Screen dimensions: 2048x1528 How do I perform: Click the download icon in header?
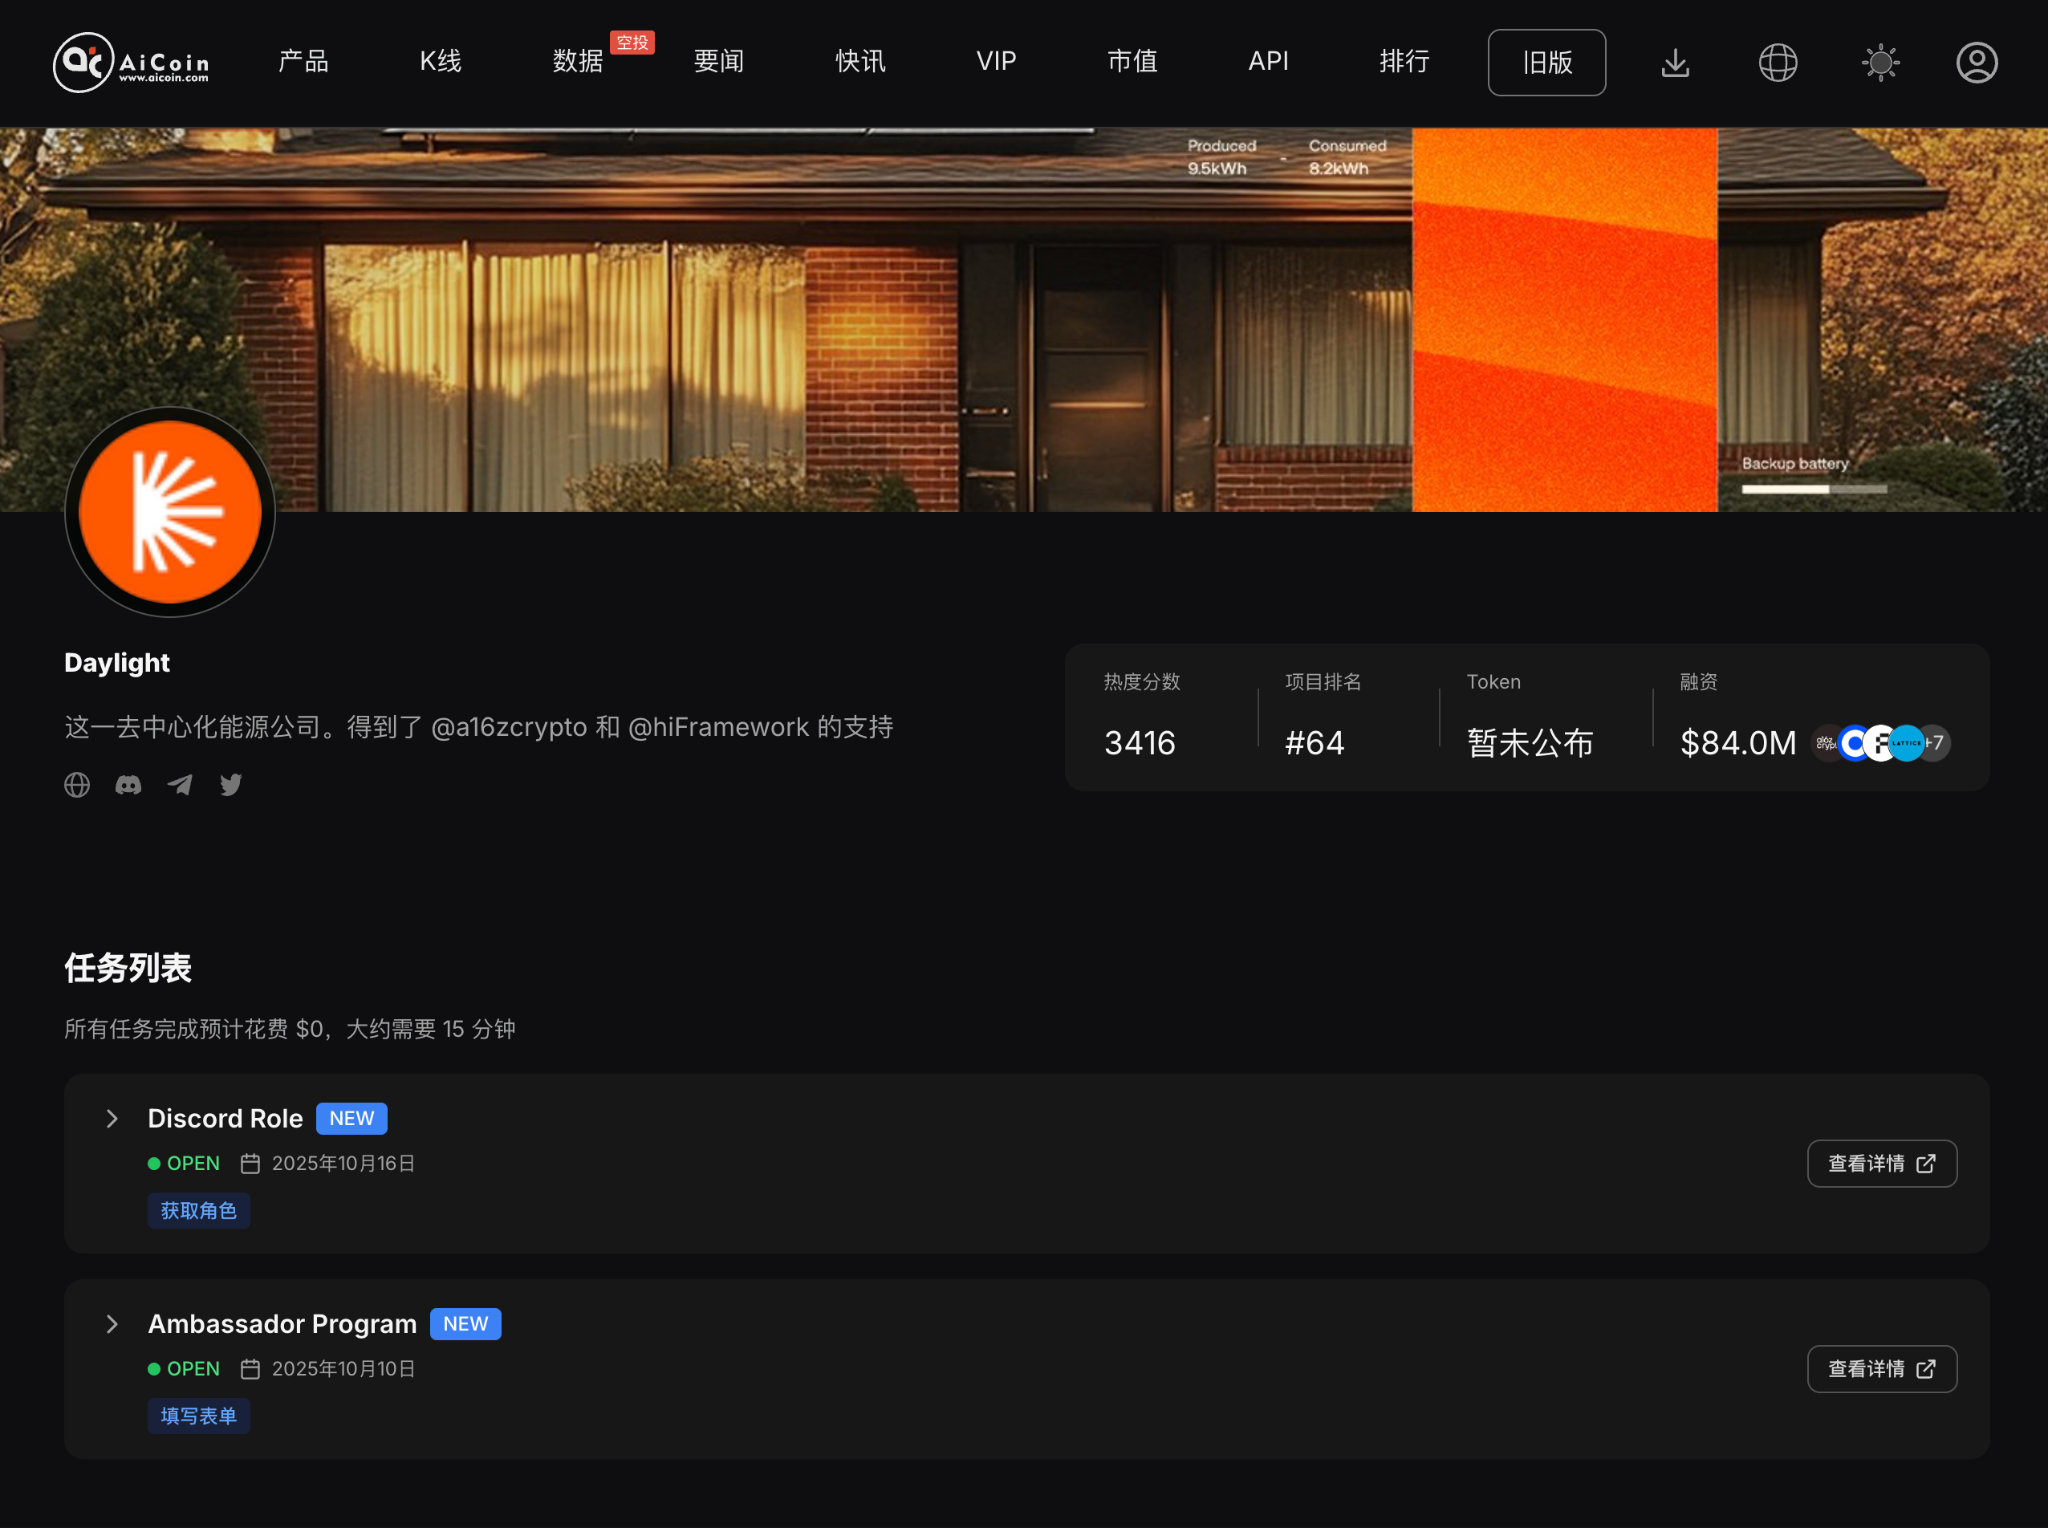point(1675,63)
